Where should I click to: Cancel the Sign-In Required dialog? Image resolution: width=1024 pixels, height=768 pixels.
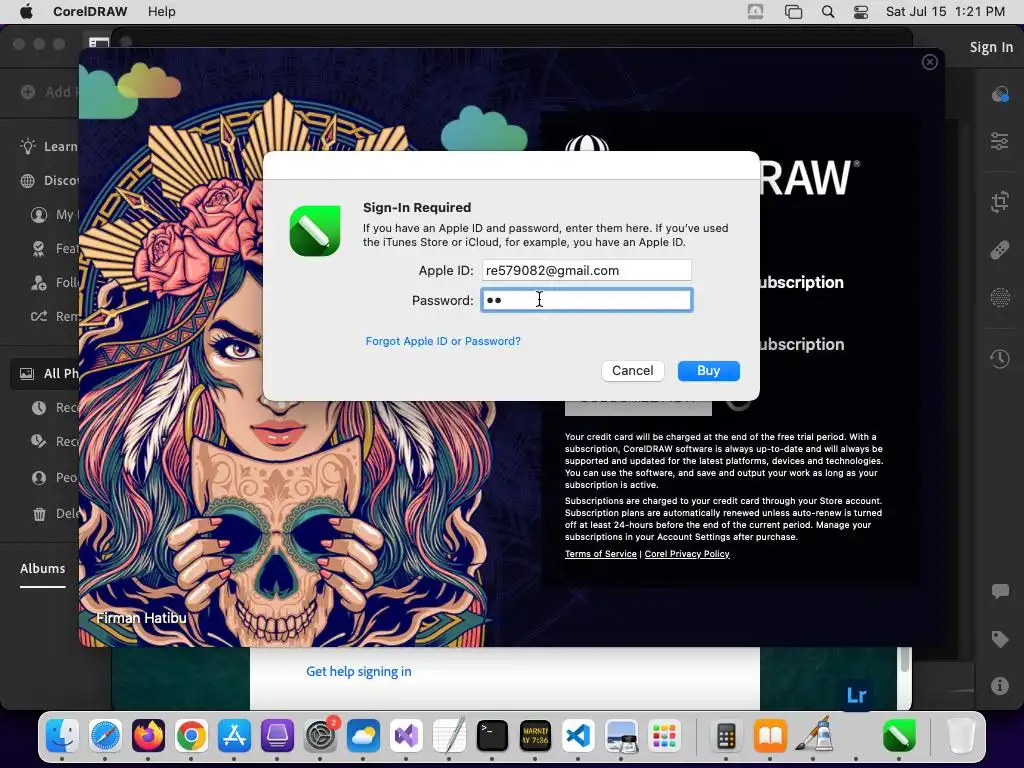632,371
